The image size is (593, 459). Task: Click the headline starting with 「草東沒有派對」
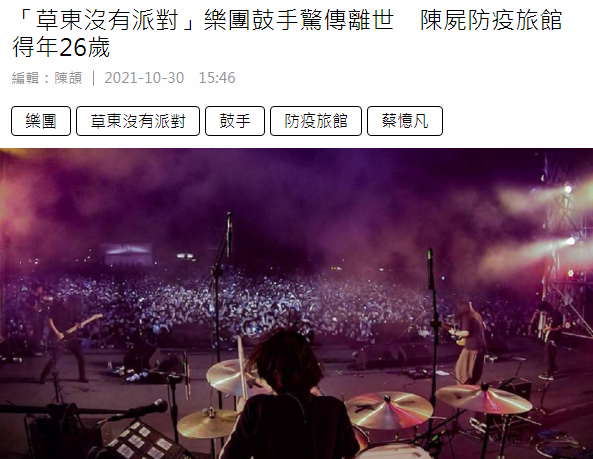pyautogui.click(x=287, y=33)
